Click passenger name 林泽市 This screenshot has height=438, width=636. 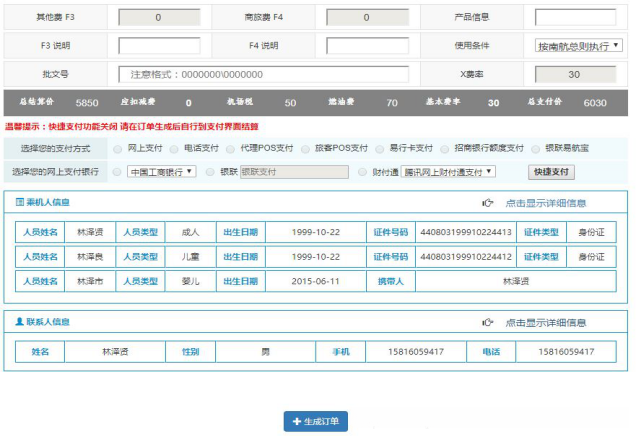(x=90, y=281)
